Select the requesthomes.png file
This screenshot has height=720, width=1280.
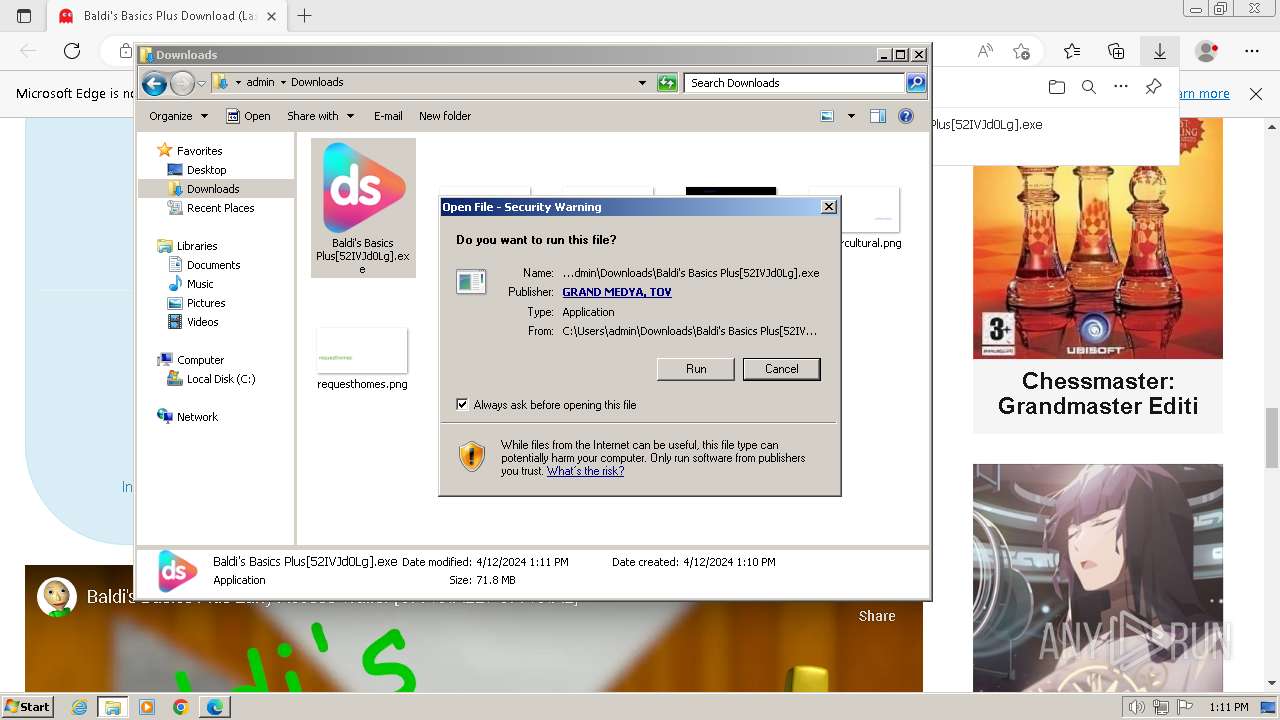362,359
